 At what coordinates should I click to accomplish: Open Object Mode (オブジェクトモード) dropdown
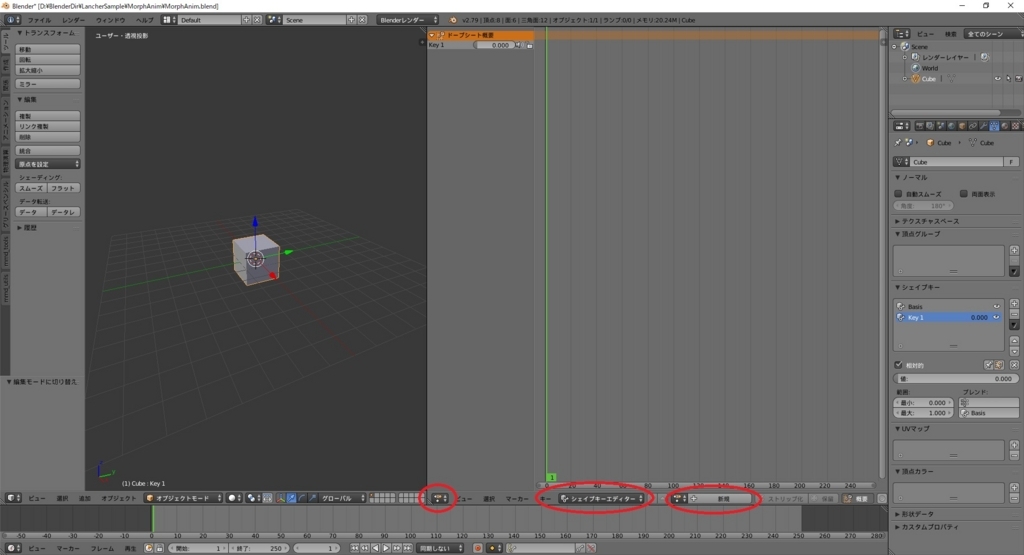pyautogui.click(x=183, y=498)
